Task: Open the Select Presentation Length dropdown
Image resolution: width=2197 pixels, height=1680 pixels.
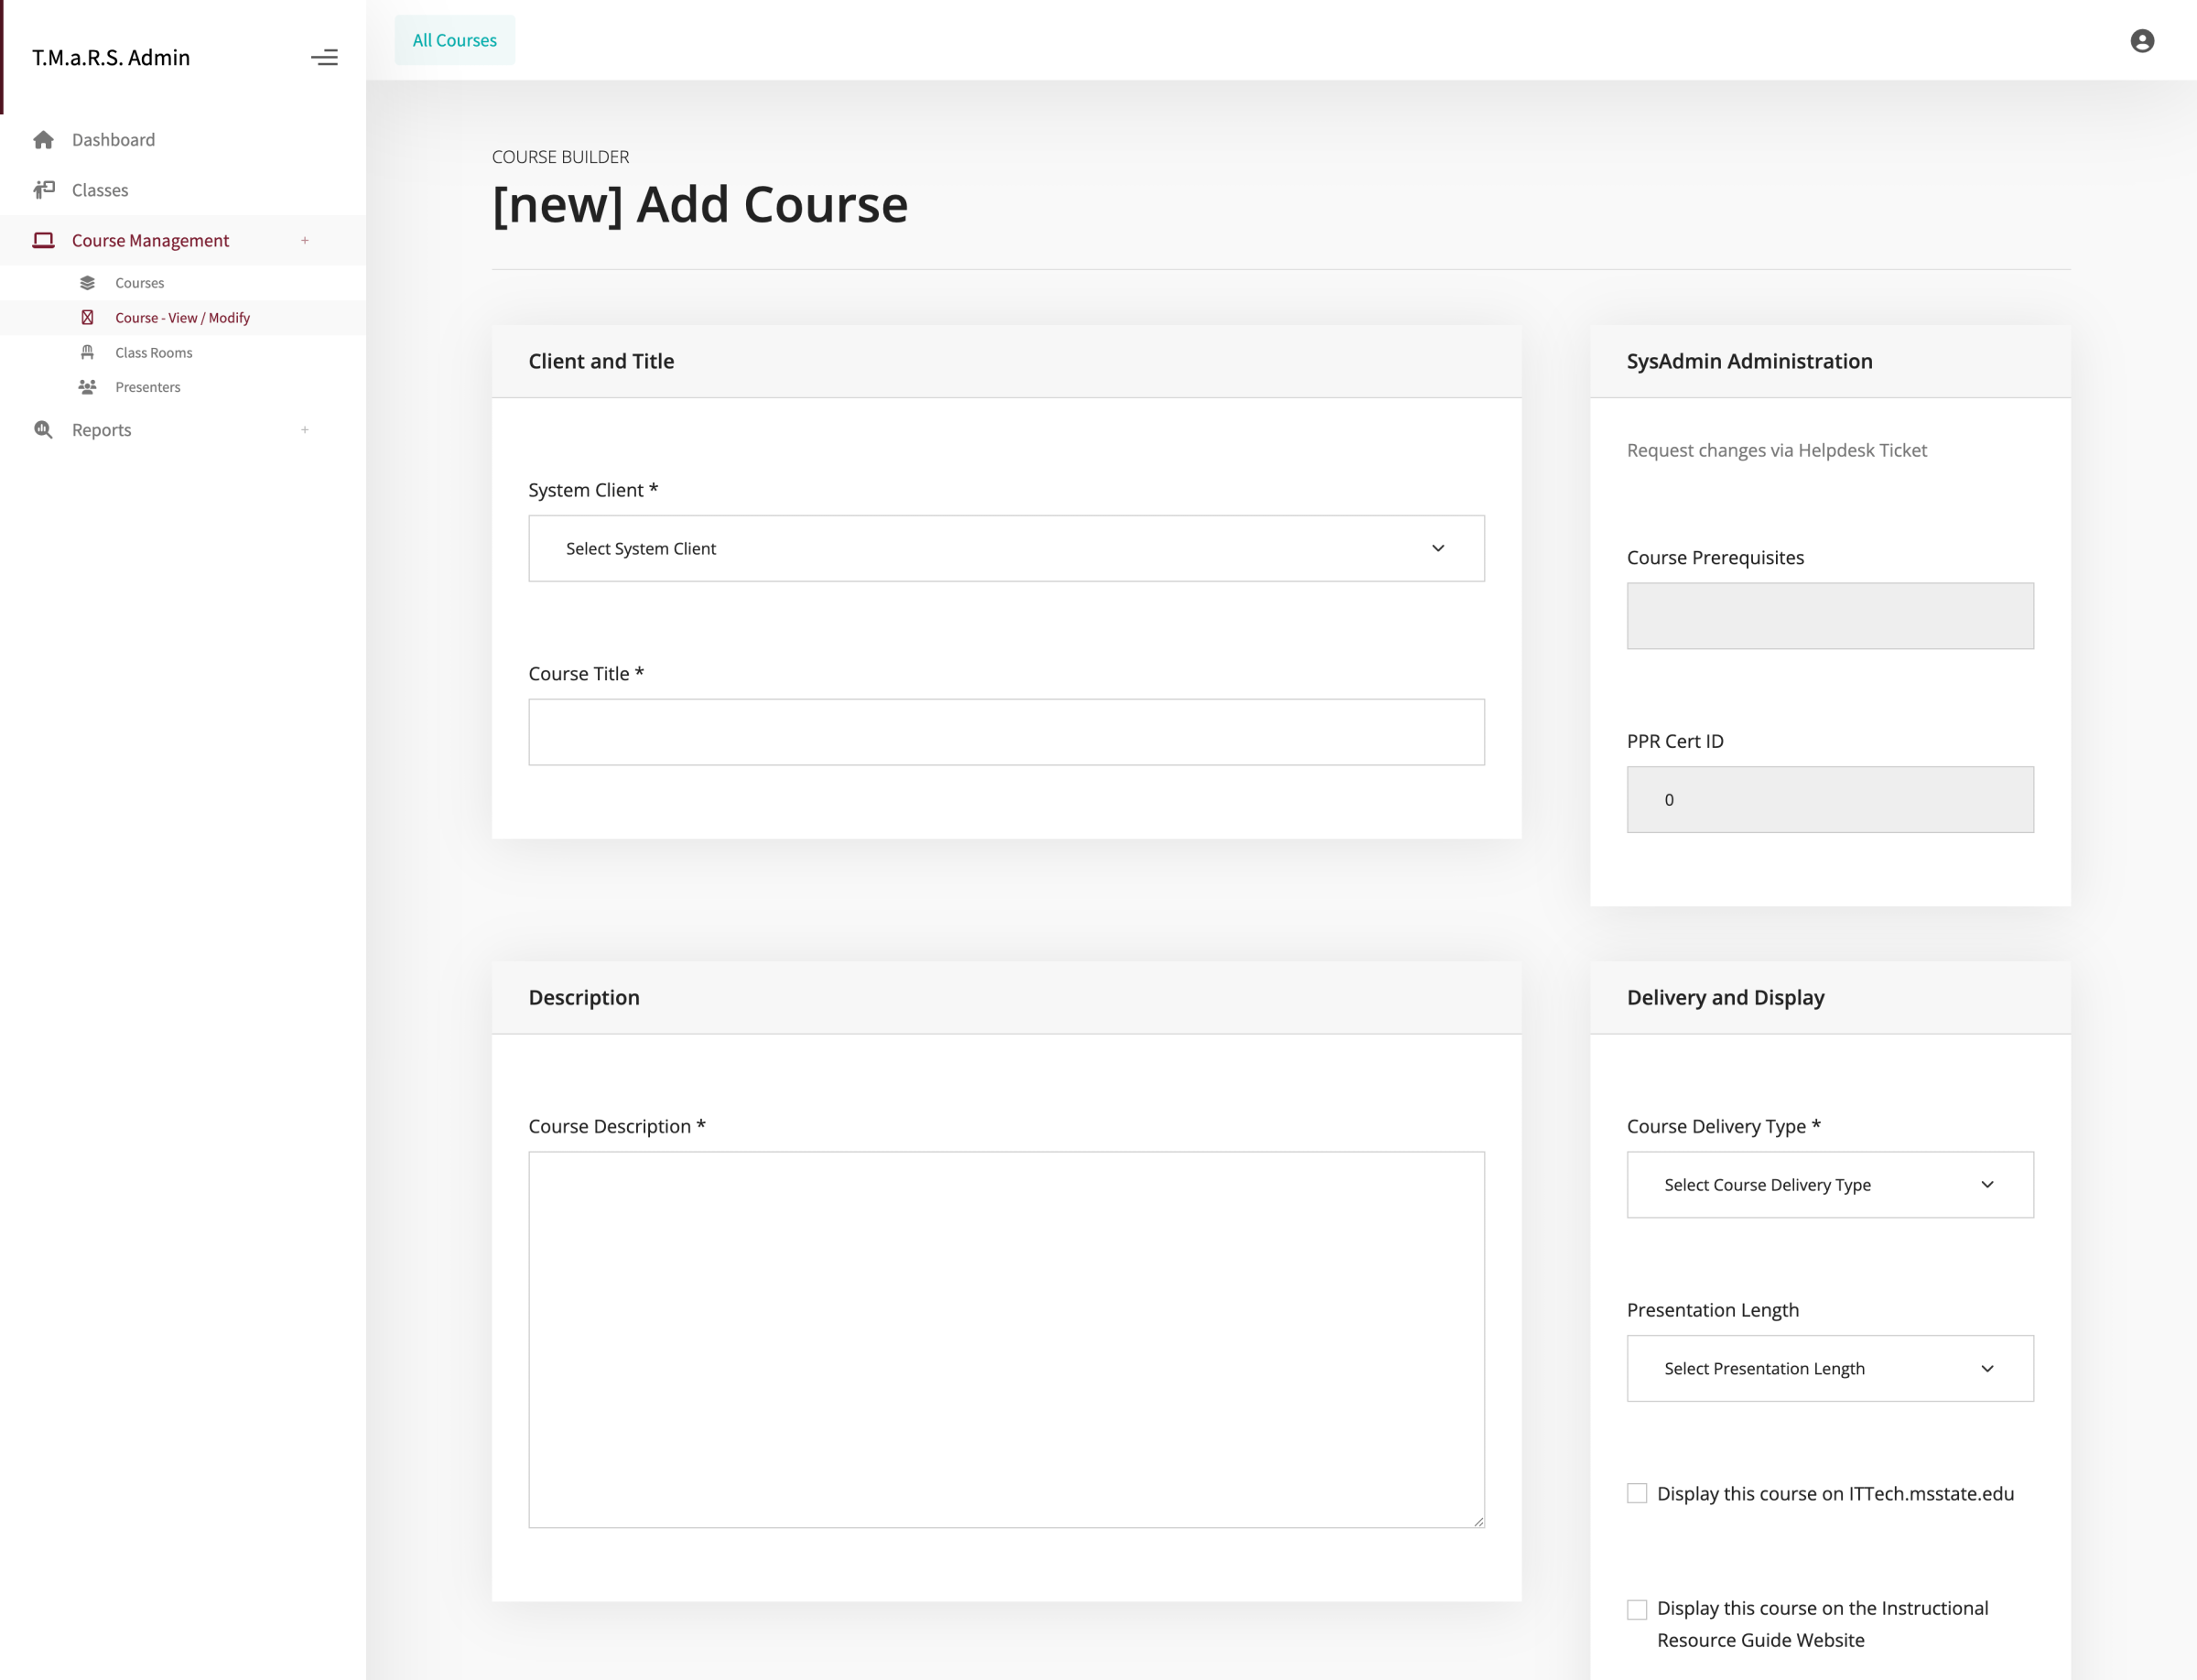Action: point(1829,1368)
